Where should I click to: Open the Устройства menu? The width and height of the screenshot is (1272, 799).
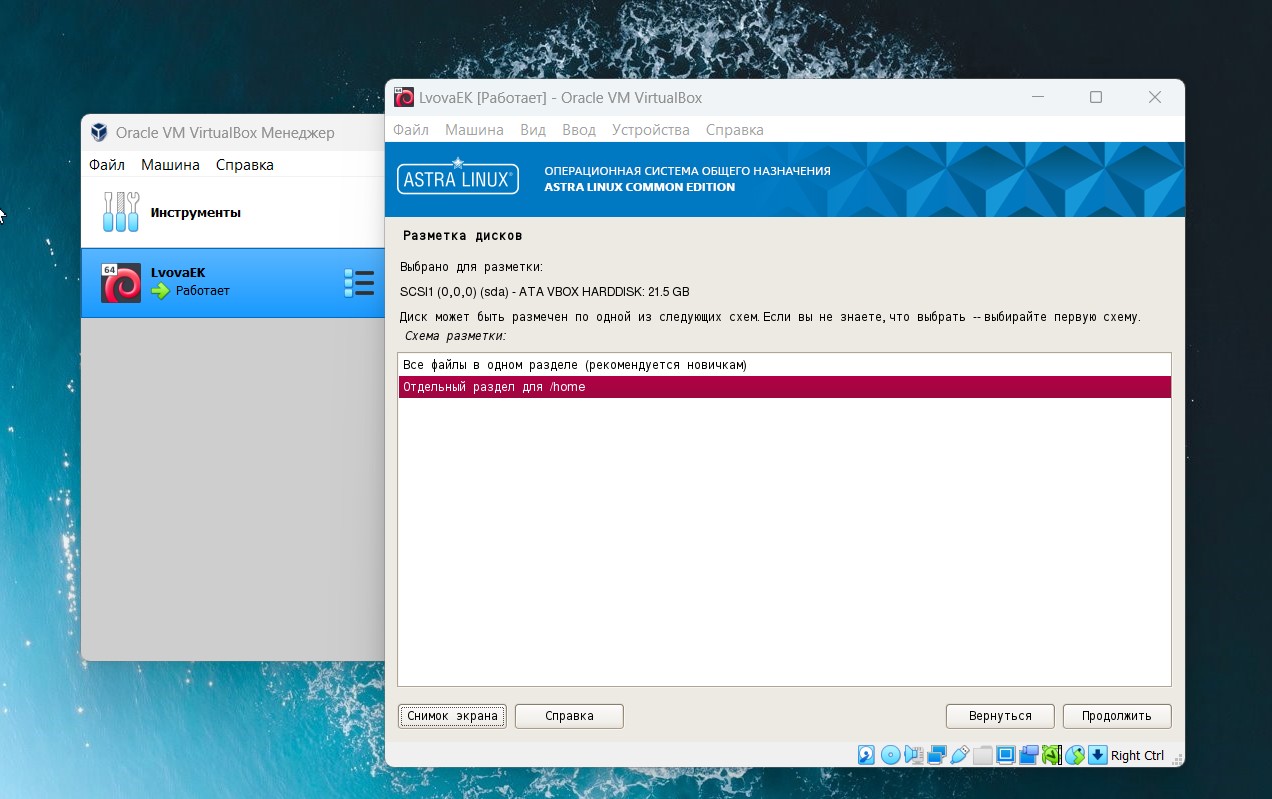[651, 130]
